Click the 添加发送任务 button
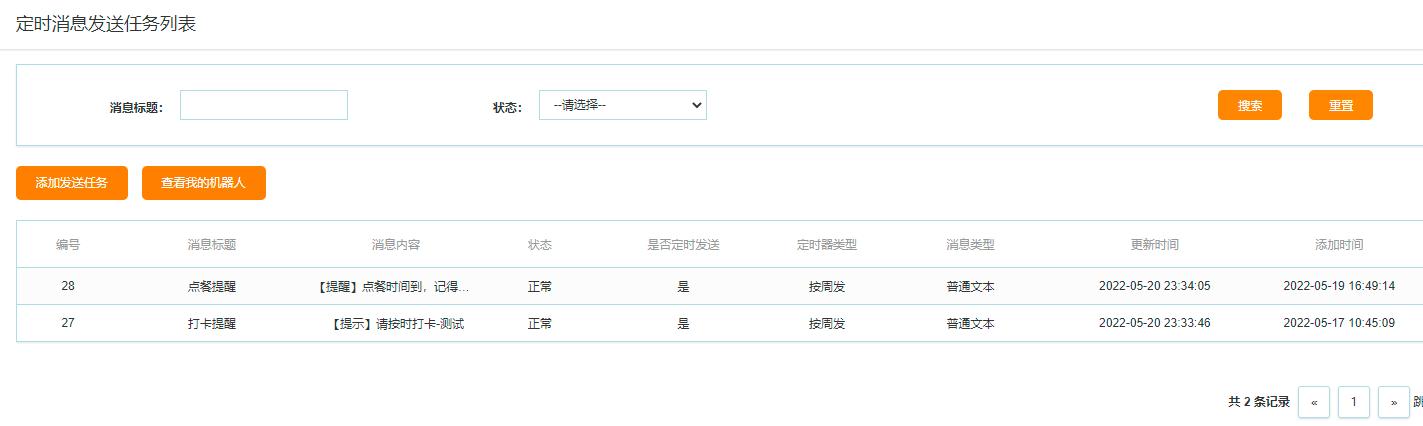1423x426 pixels. click(72, 183)
